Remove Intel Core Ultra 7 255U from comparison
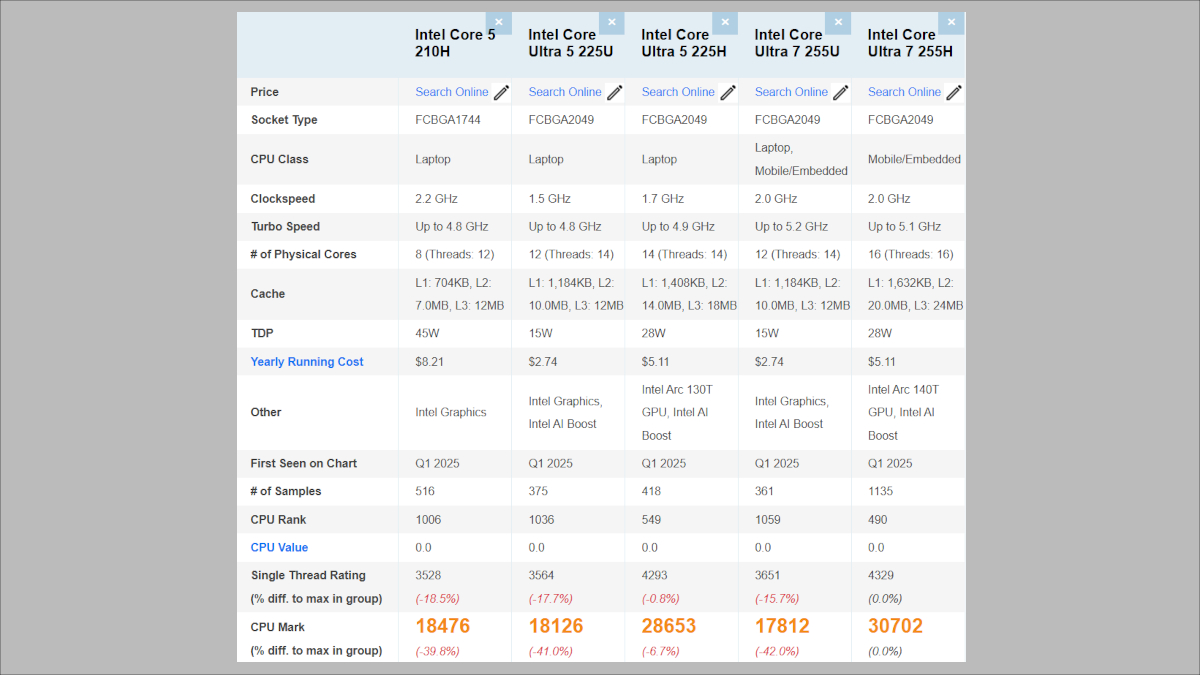Viewport: 1200px width, 675px height. tap(838, 23)
